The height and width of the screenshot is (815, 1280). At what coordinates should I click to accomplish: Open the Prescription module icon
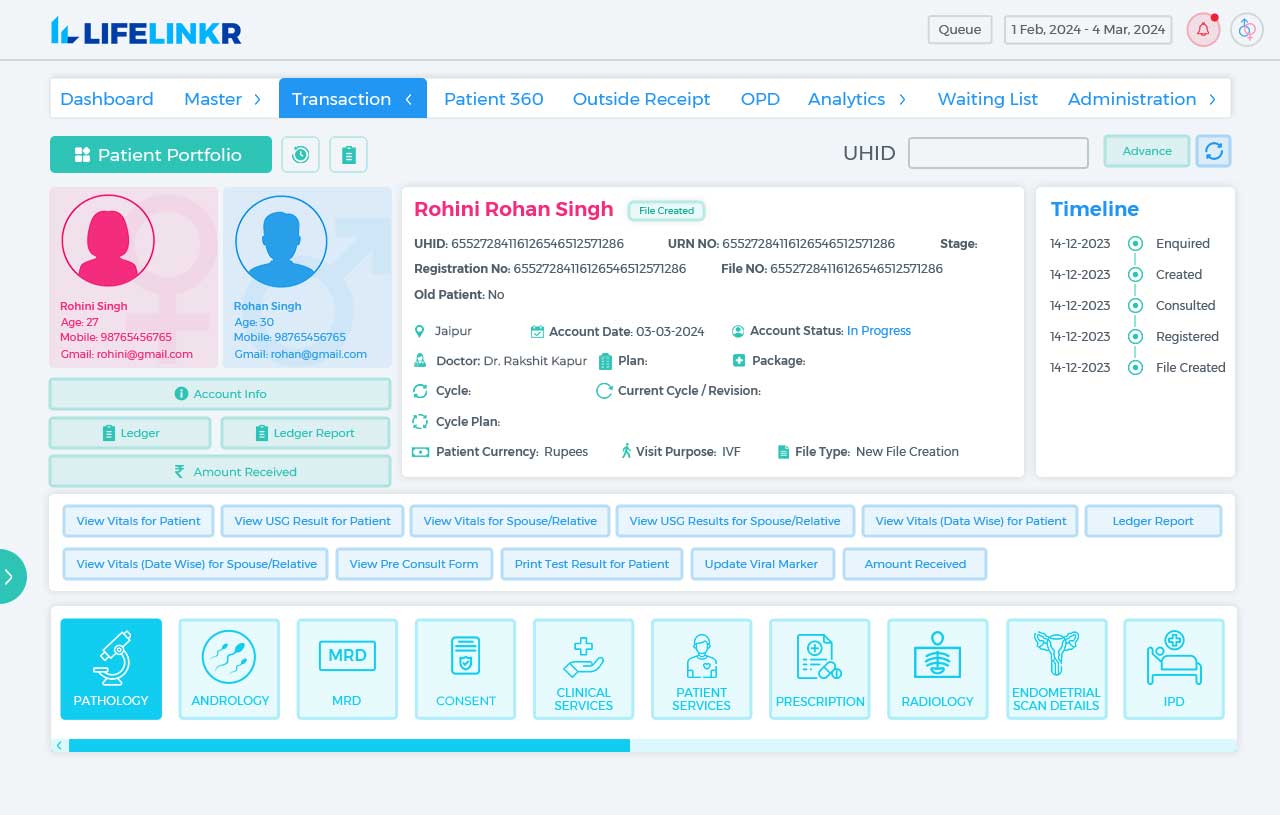(819, 668)
